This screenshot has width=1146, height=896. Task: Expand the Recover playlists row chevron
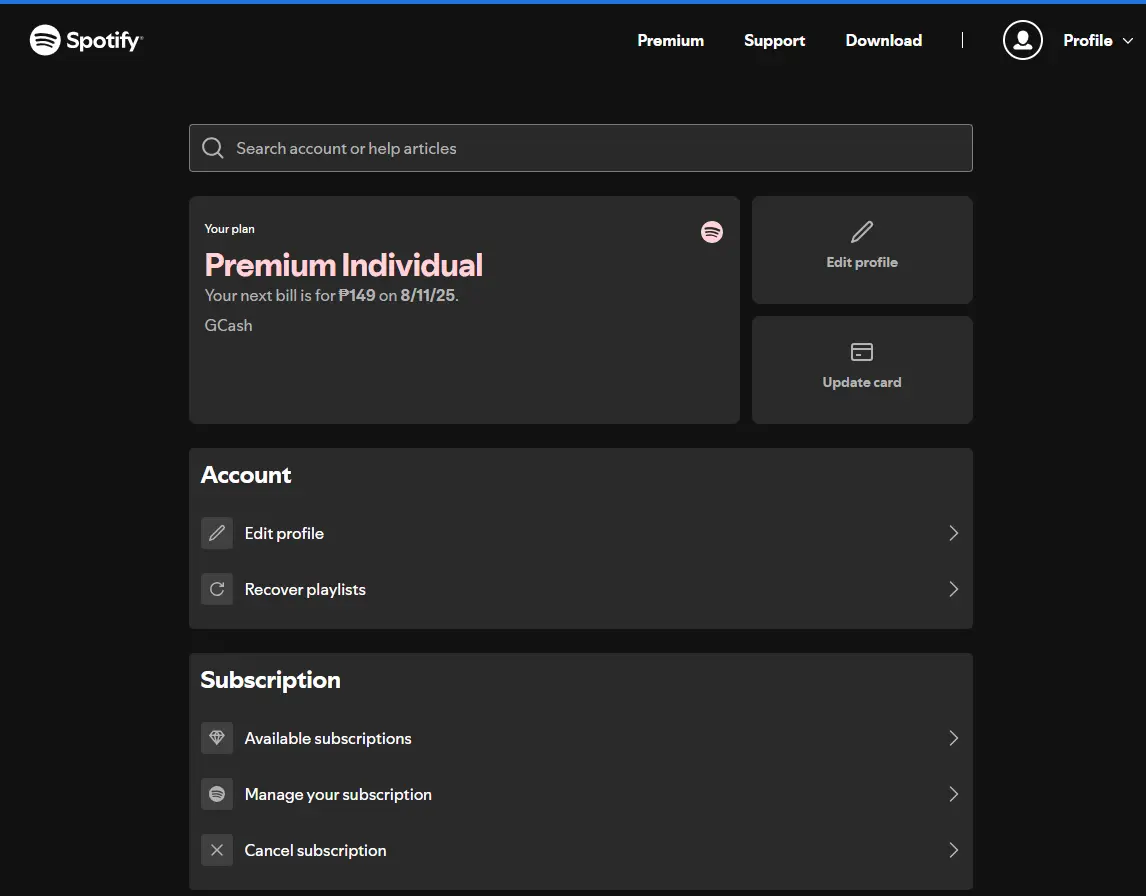954,589
